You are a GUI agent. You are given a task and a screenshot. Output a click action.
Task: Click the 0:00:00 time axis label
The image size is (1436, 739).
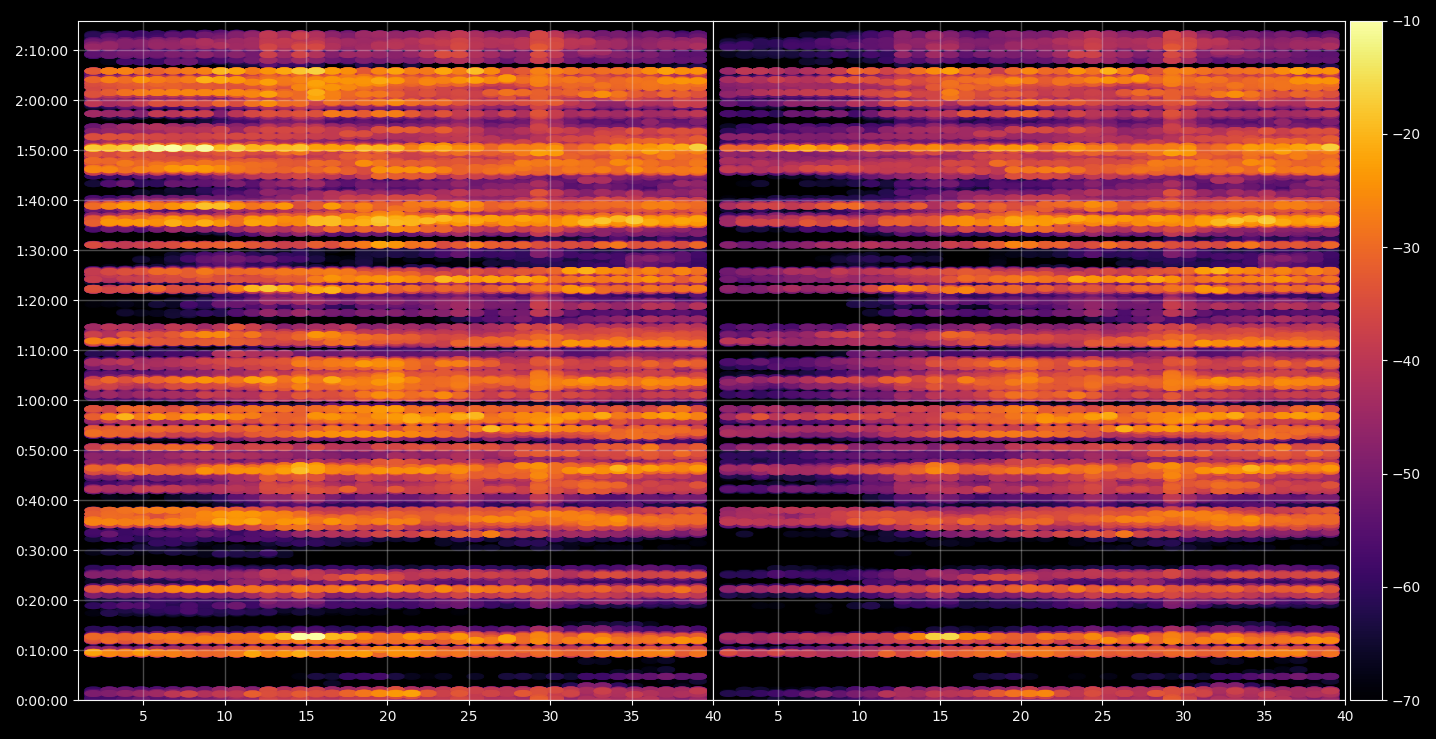(42, 700)
